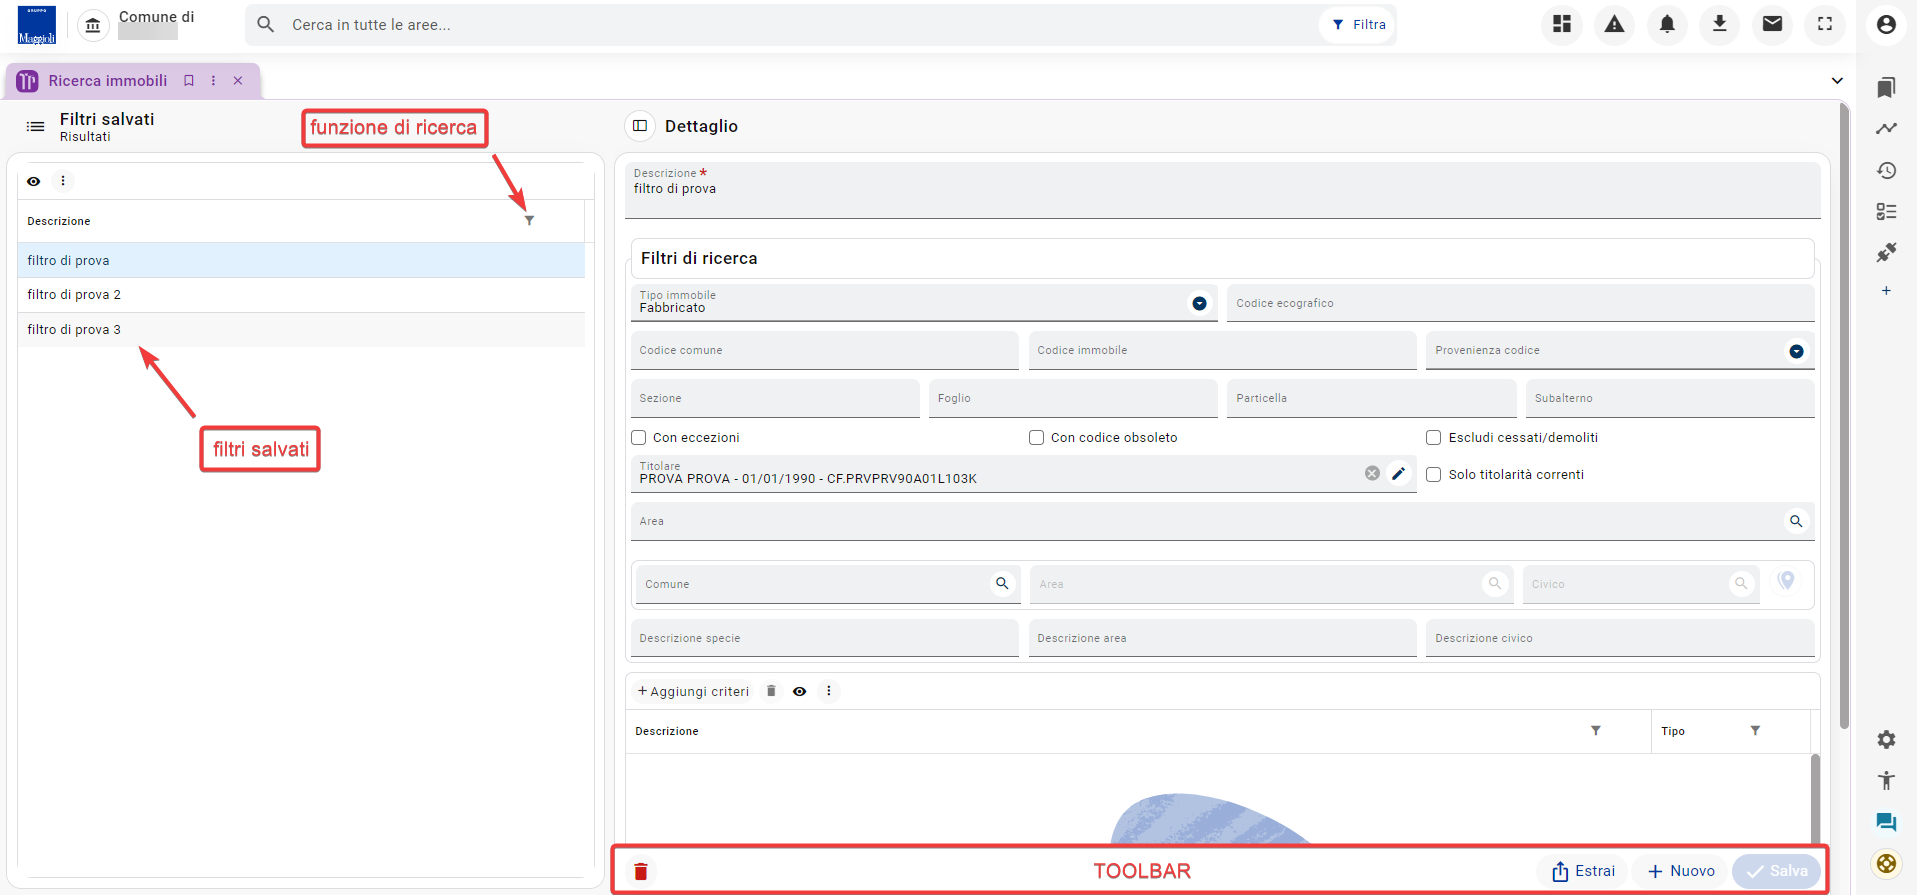This screenshot has height=895, width=1917.
Task: Click the Filtra button
Action: pyautogui.click(x=1358, y=24)
